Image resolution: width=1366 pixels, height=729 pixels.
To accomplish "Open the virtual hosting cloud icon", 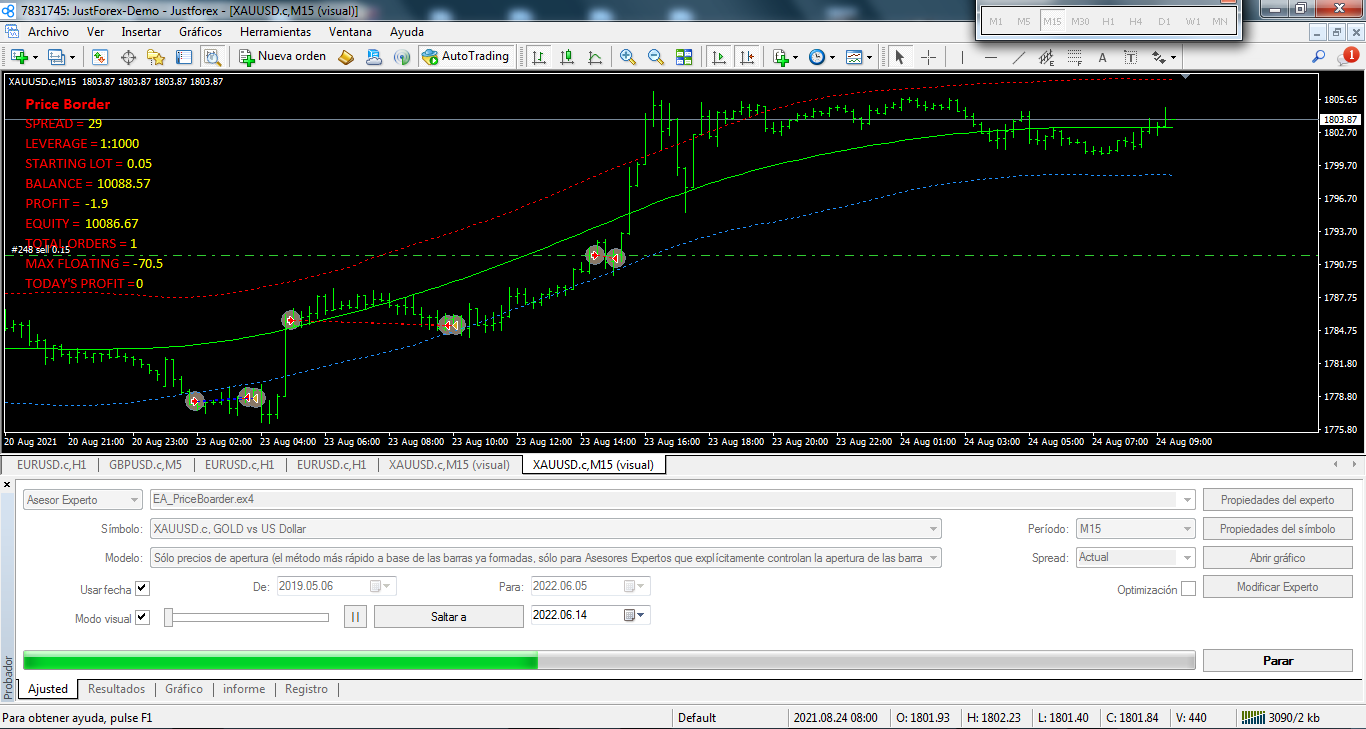I will coord(374,57).
